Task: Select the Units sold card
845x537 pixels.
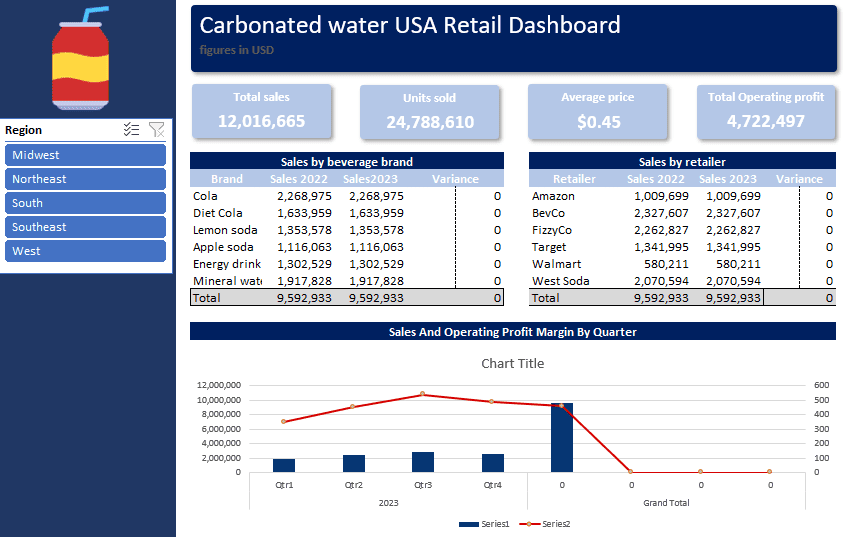Action: click(430, 112)
